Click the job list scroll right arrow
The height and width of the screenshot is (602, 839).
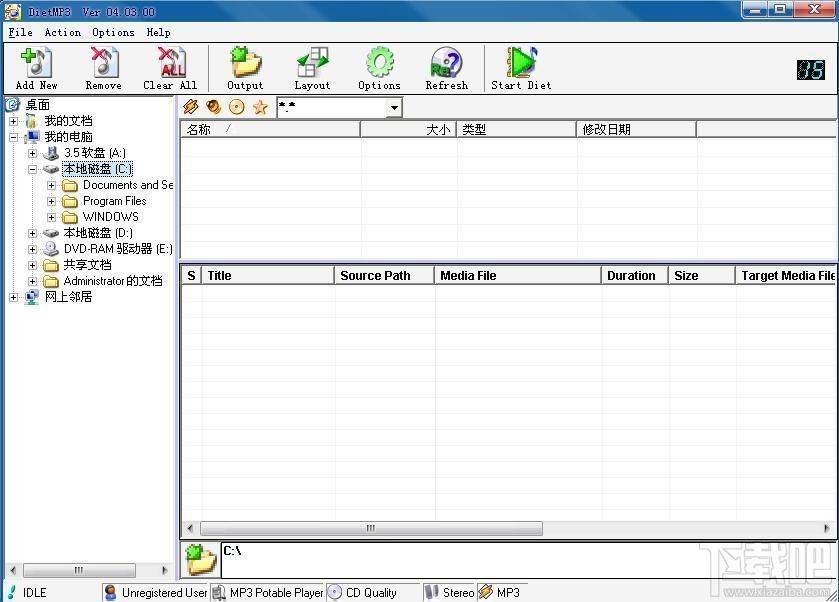[x=827, y=529]
